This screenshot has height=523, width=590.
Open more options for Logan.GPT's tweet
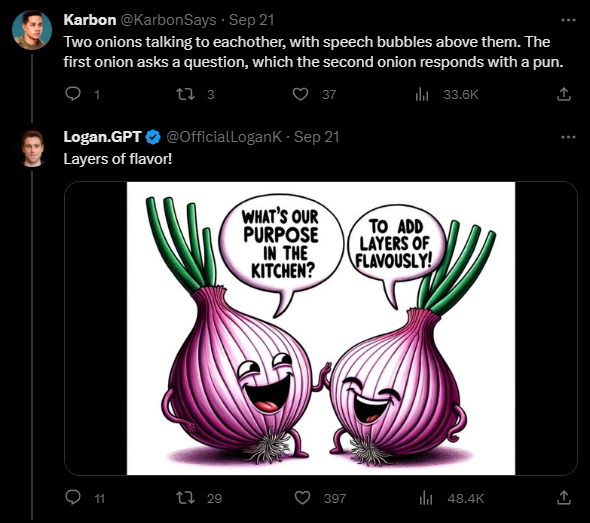pos(568,137)
